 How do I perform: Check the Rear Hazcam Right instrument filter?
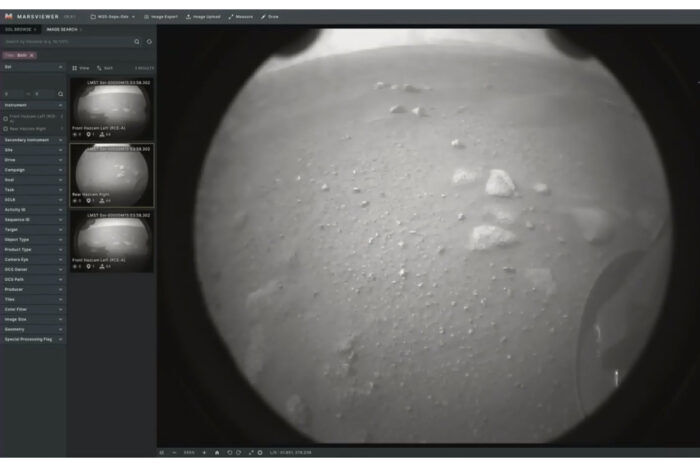point(6,128)
